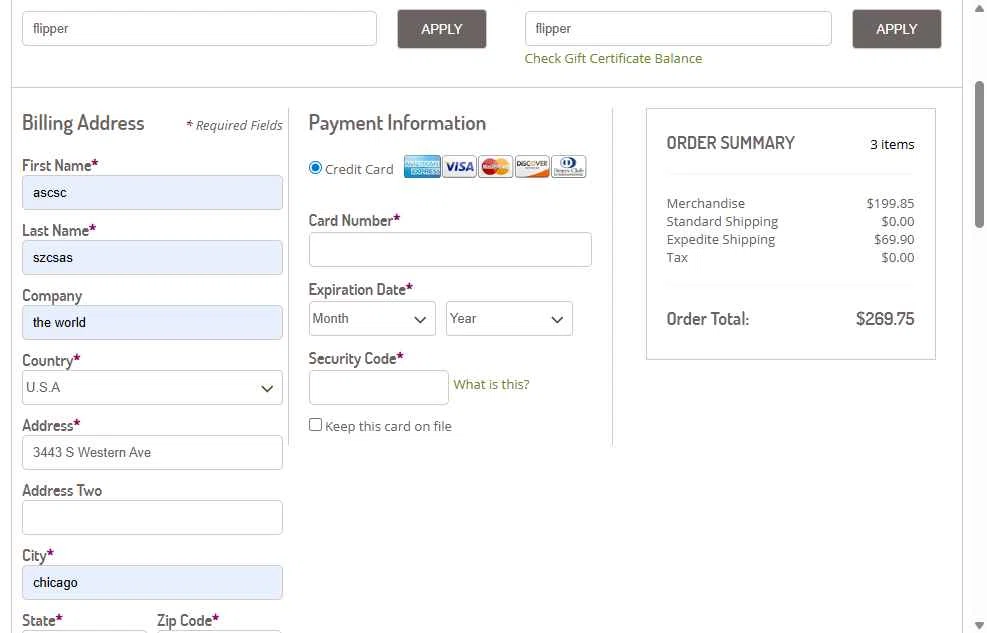Image resolution: width=987 pixels, height=633 pixels.
Task: Click the Diners Club card logo
Action: [569, 167]
